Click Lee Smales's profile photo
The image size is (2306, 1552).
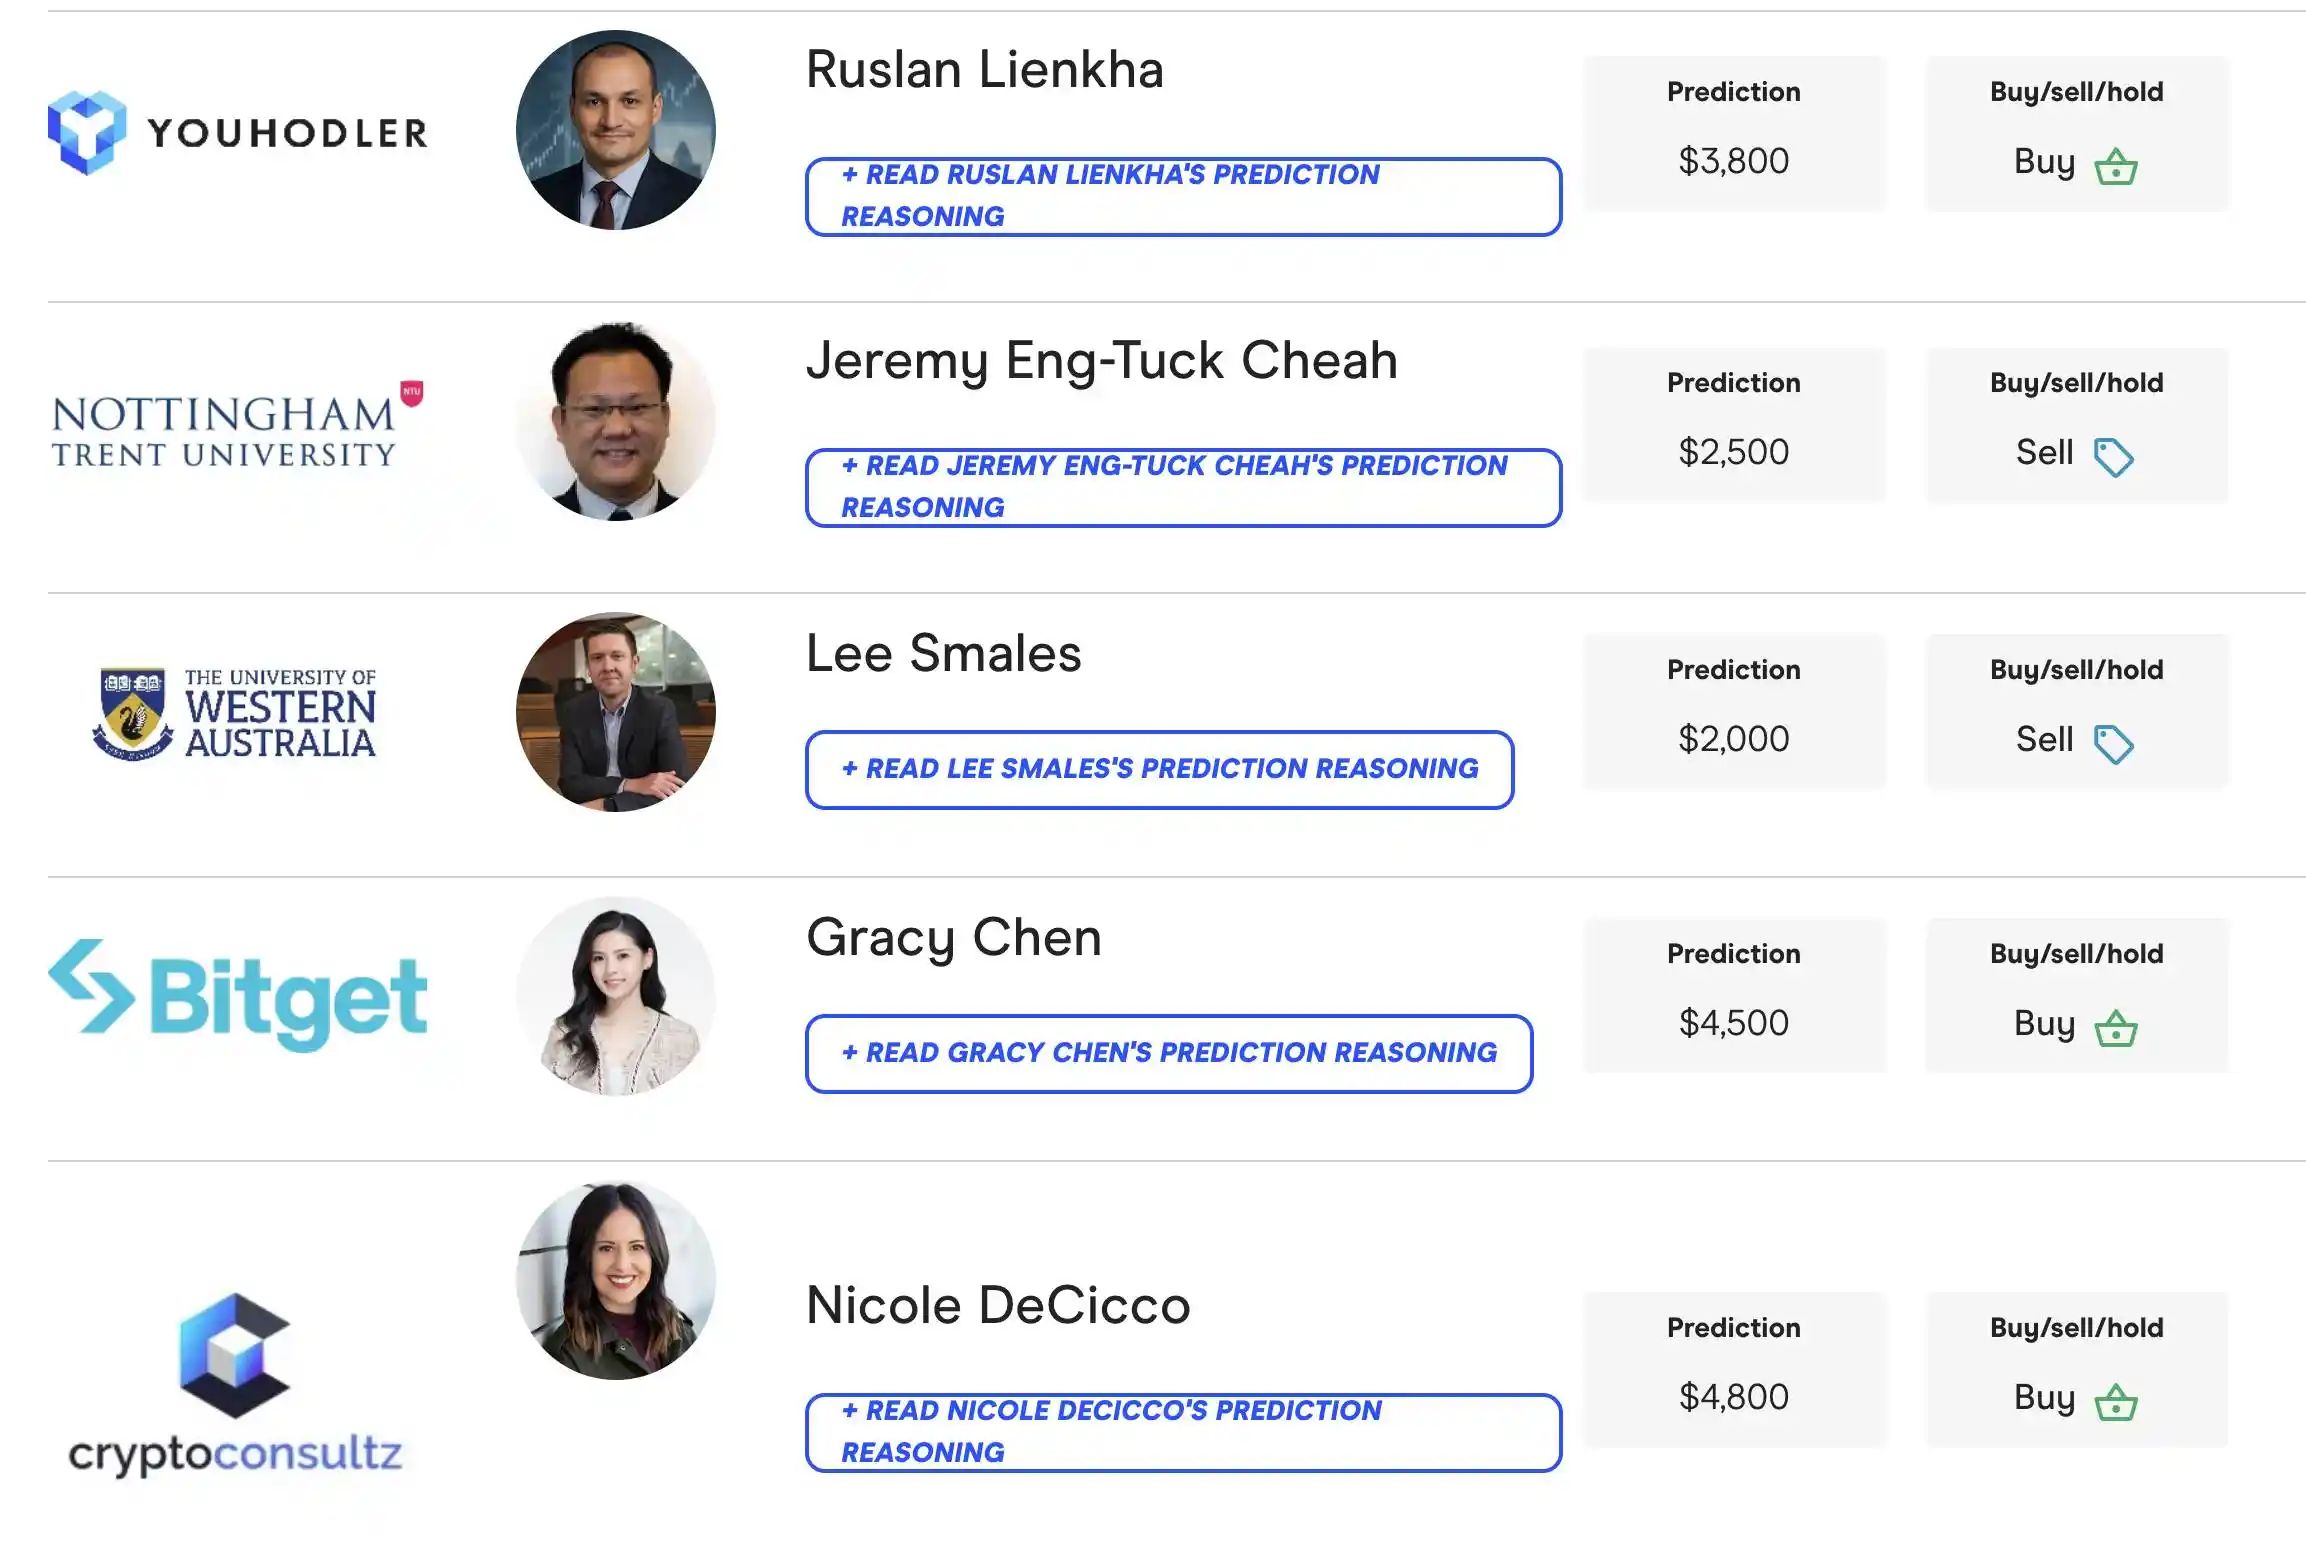(616, 712)
